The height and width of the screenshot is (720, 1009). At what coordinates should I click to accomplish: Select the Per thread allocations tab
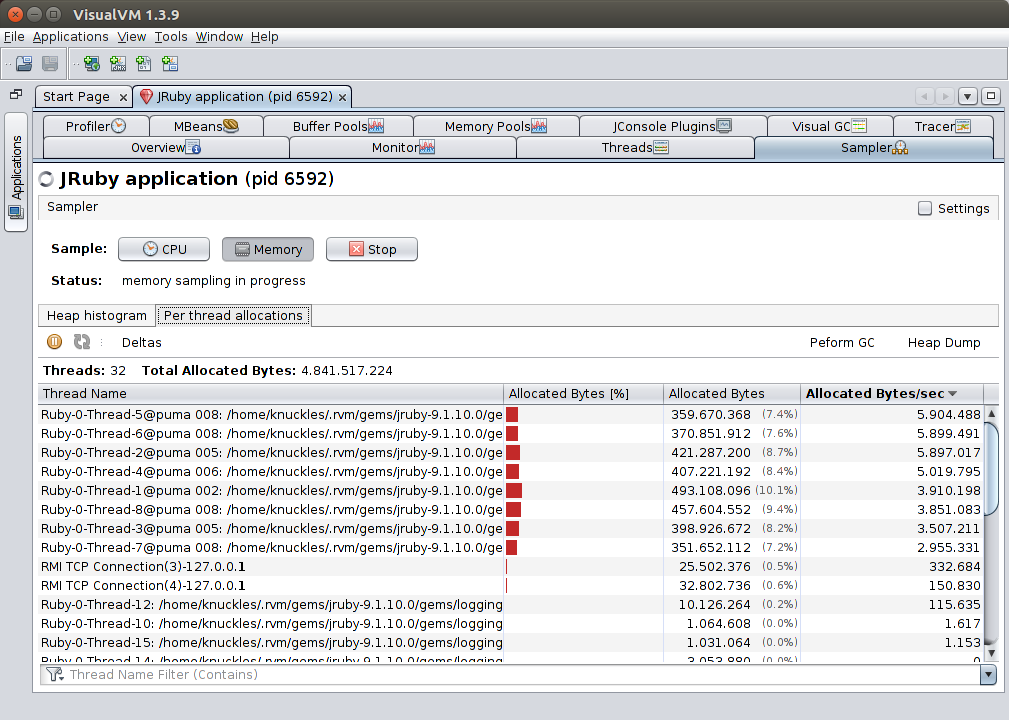[x=234, y=315]
